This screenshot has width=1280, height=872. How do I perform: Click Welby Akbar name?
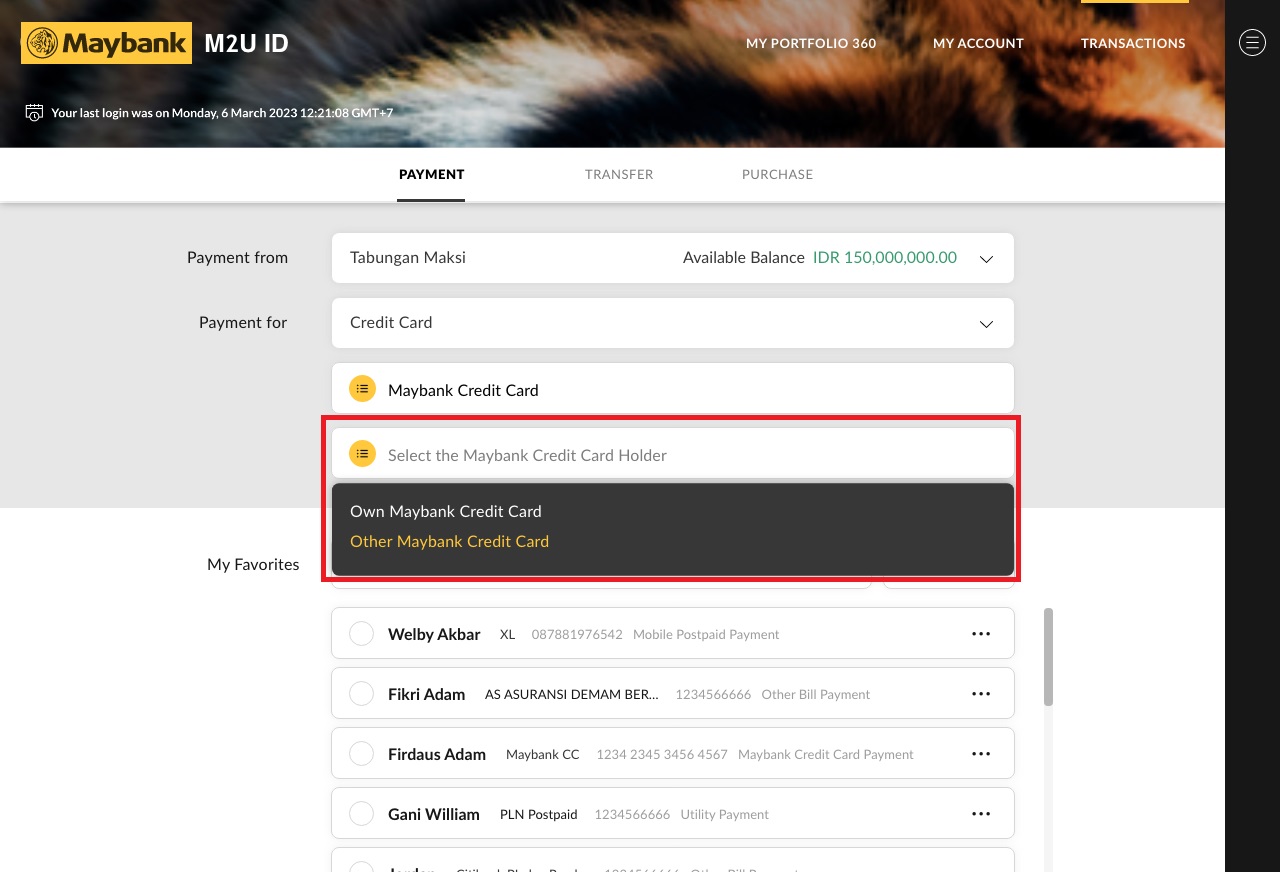[x=434, y=634]
